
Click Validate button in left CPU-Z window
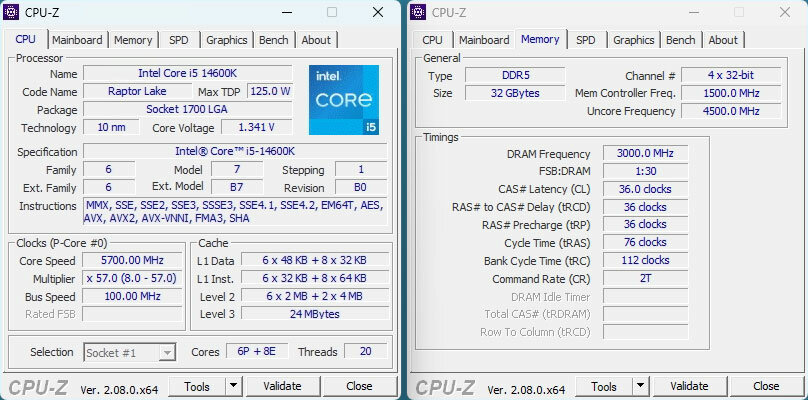point(282,386)
